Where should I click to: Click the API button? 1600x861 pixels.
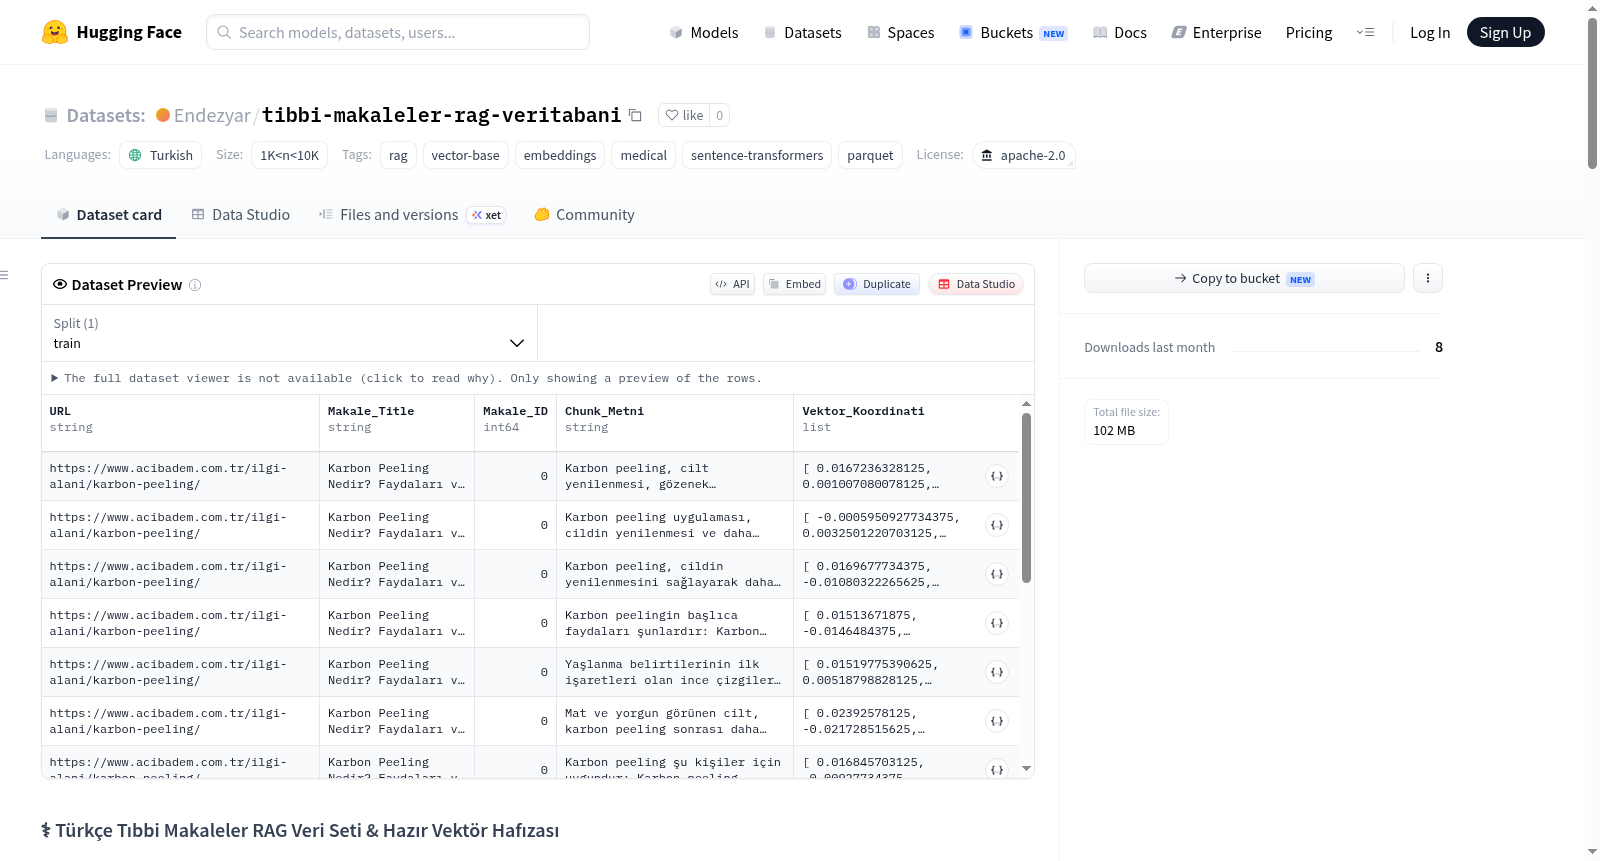coord(732,284)
